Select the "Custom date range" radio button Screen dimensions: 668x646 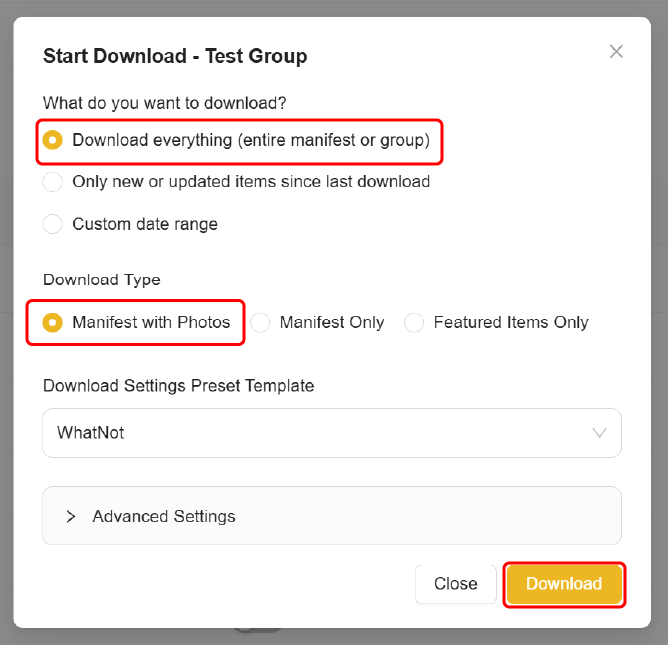click(53, 224)
